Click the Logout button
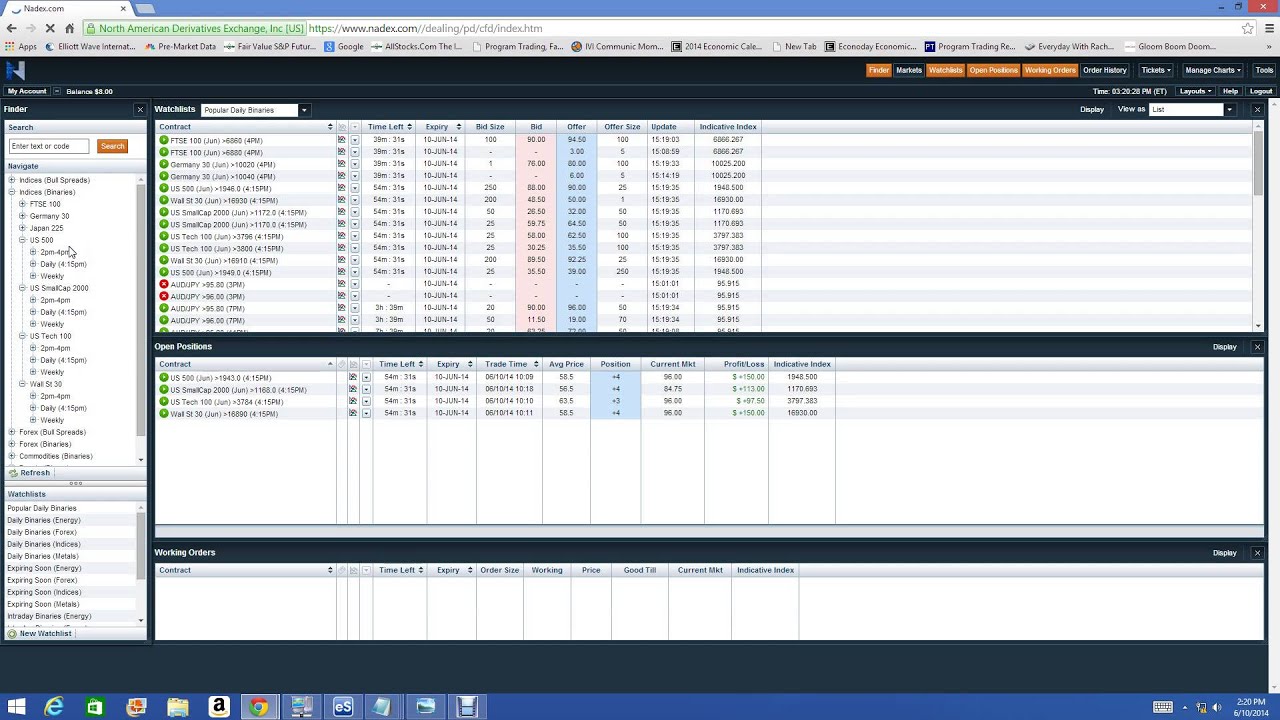Image resolution: width=1280 pixels, height=720 pixels. click(1261, 91)
